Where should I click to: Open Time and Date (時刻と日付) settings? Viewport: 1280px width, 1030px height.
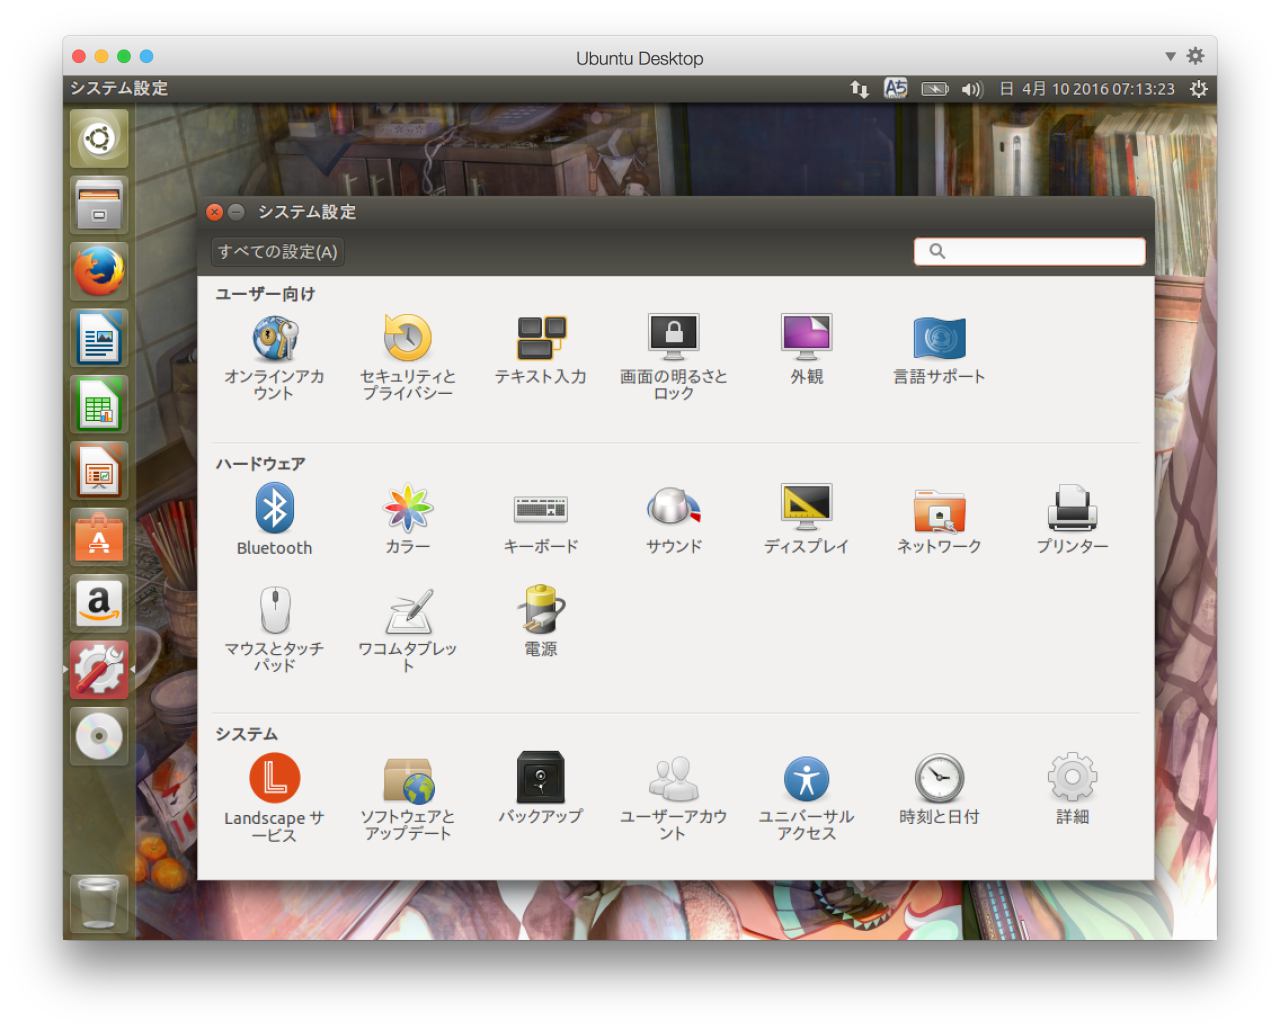[939, 790]
